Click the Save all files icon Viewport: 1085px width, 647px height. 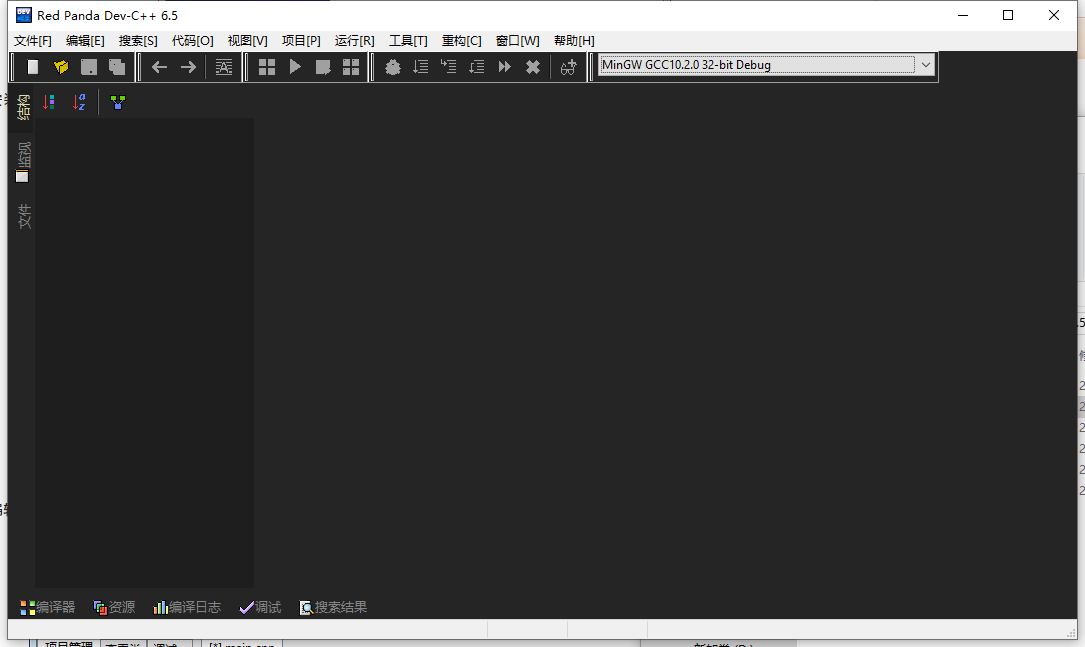pyautogui.click(x=117, y=67)
